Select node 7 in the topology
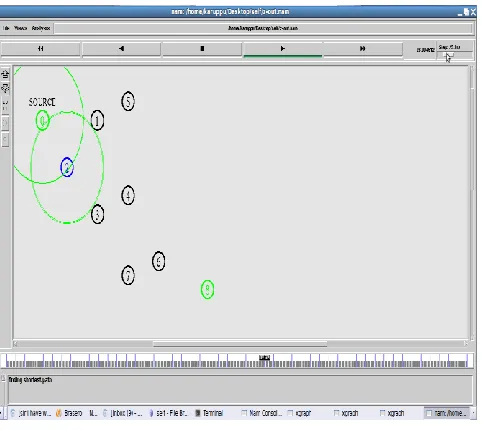This screenshot has height=430, width=482. (x=128, y=276)
